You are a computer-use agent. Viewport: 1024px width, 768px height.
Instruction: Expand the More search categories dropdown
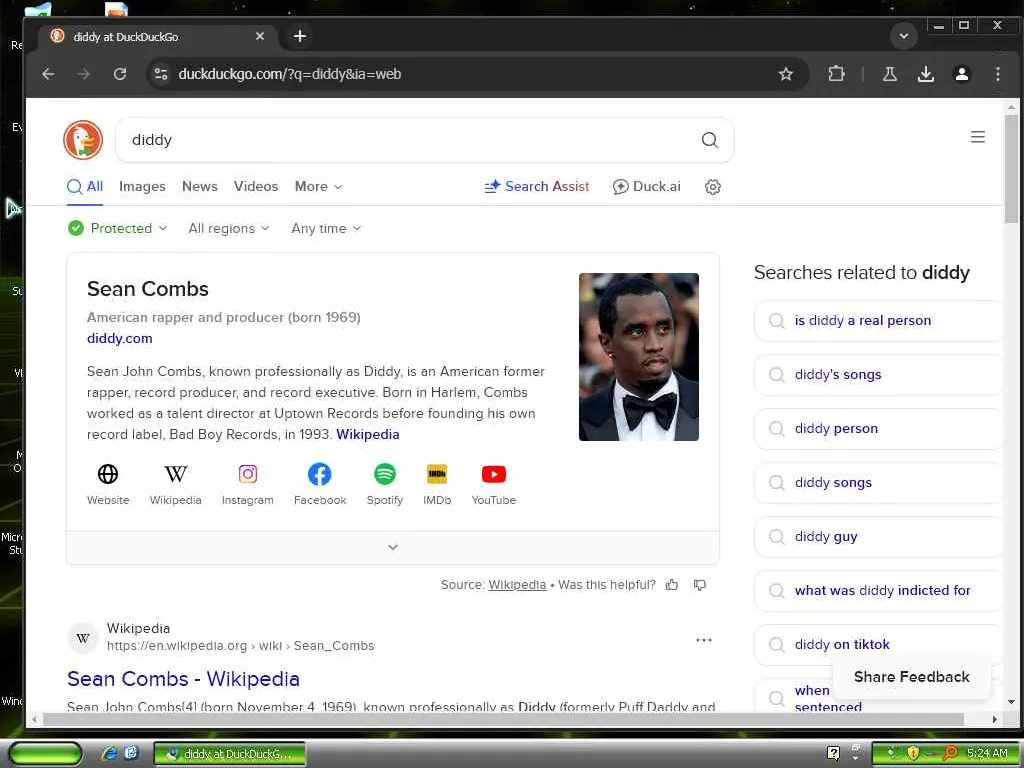click(318, 187)
